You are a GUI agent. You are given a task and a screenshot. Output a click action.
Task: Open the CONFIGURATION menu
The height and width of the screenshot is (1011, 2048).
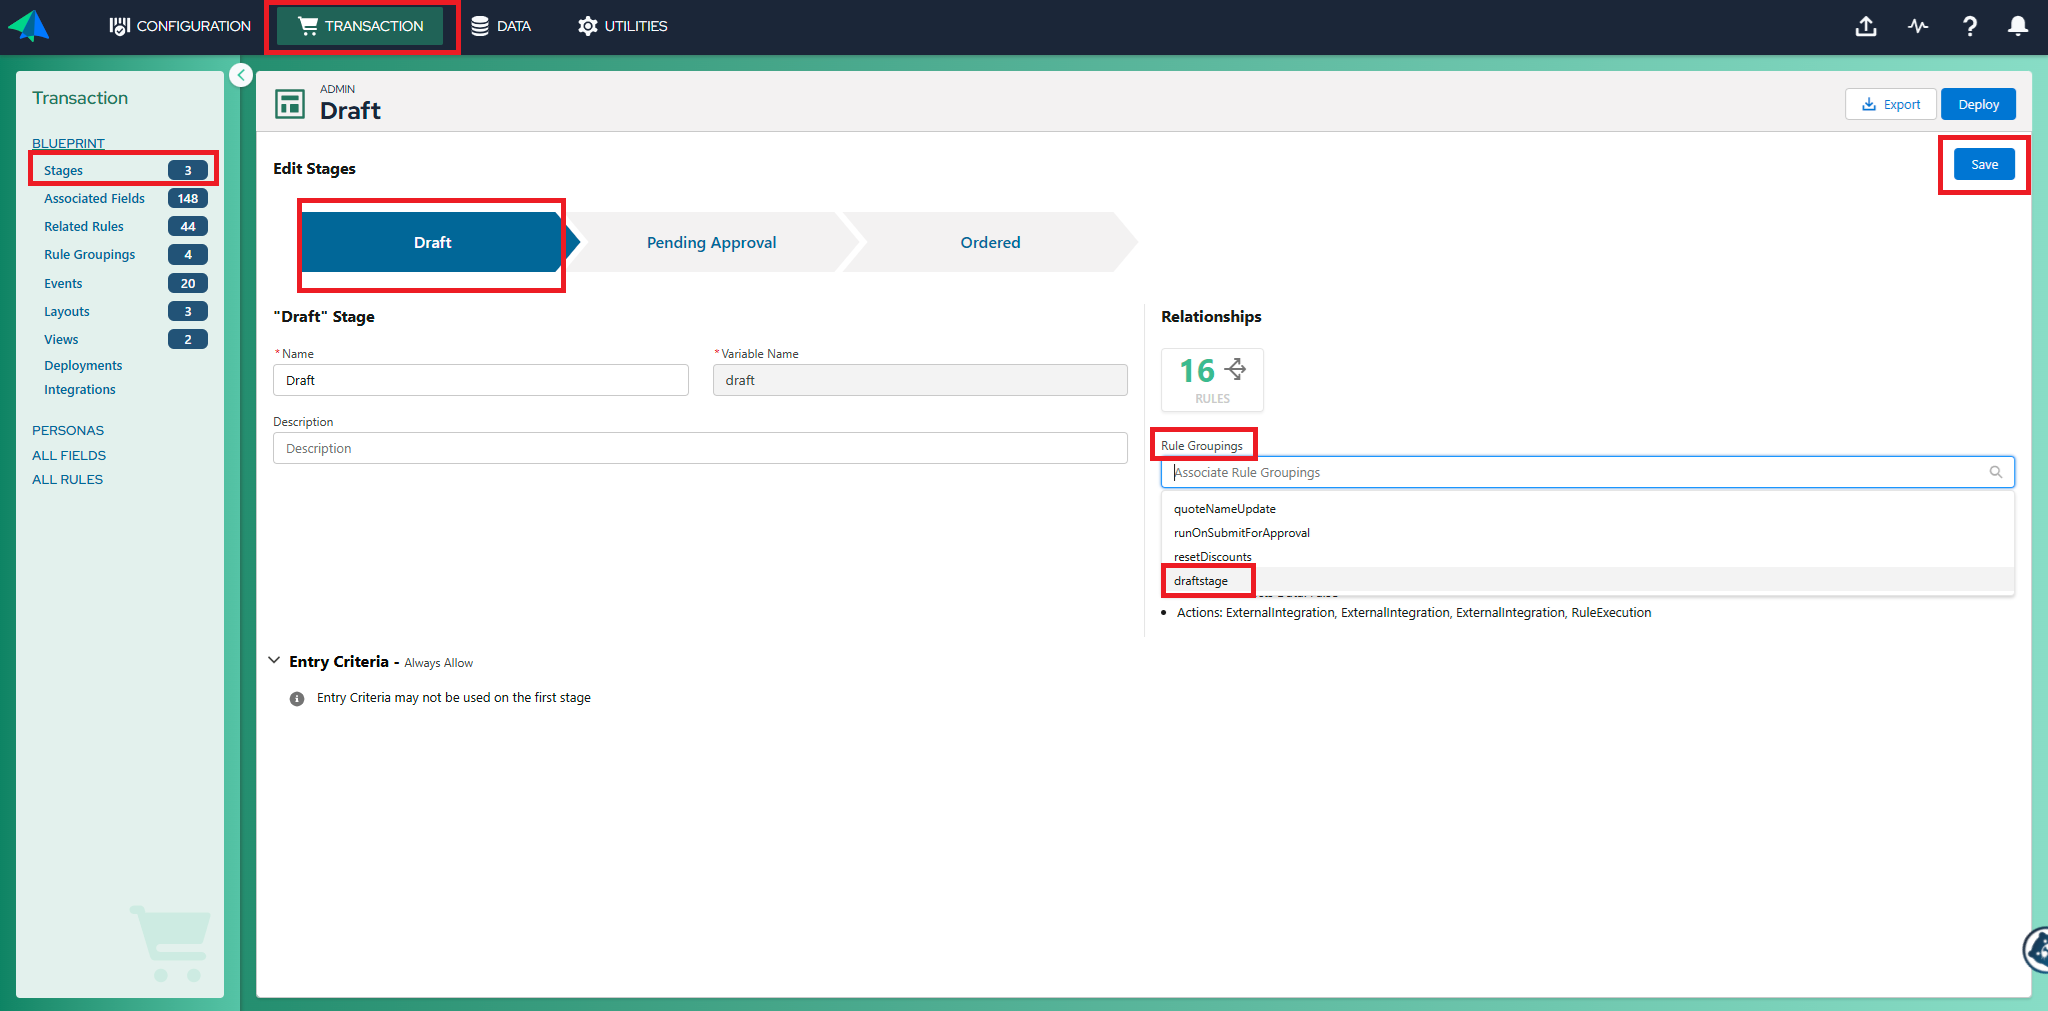180,26
